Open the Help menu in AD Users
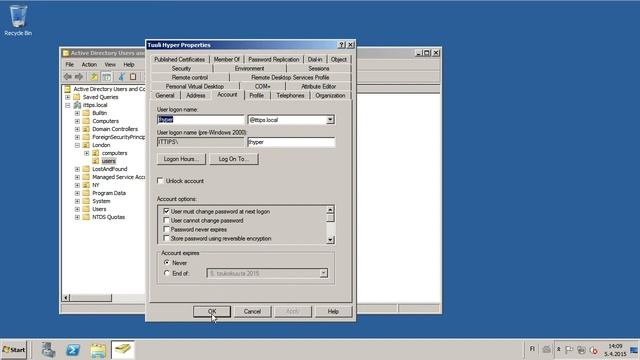 (129, 64)
